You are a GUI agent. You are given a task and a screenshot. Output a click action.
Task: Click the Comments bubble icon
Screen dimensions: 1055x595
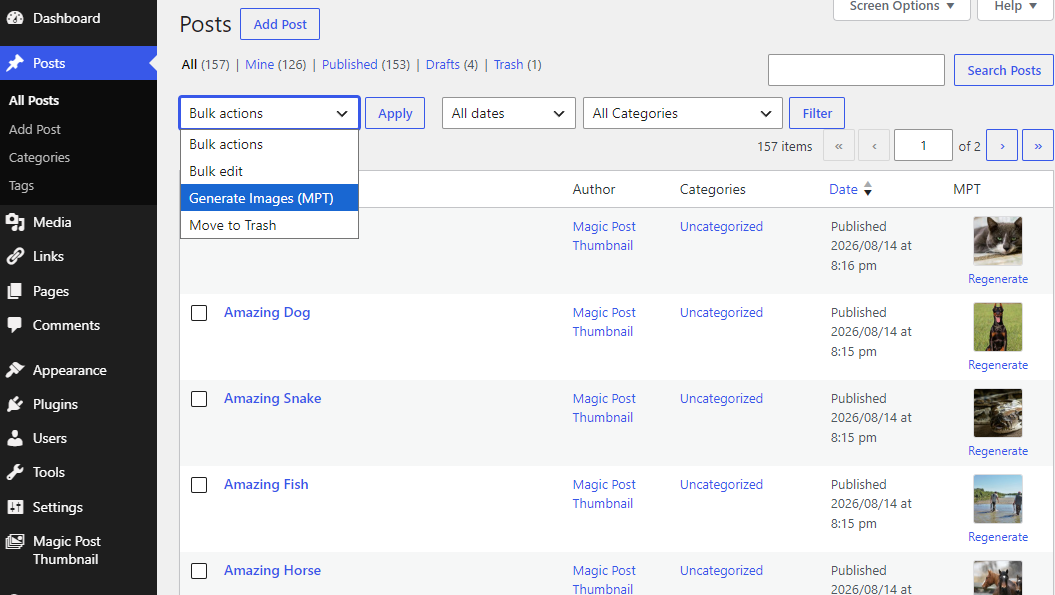15,325
